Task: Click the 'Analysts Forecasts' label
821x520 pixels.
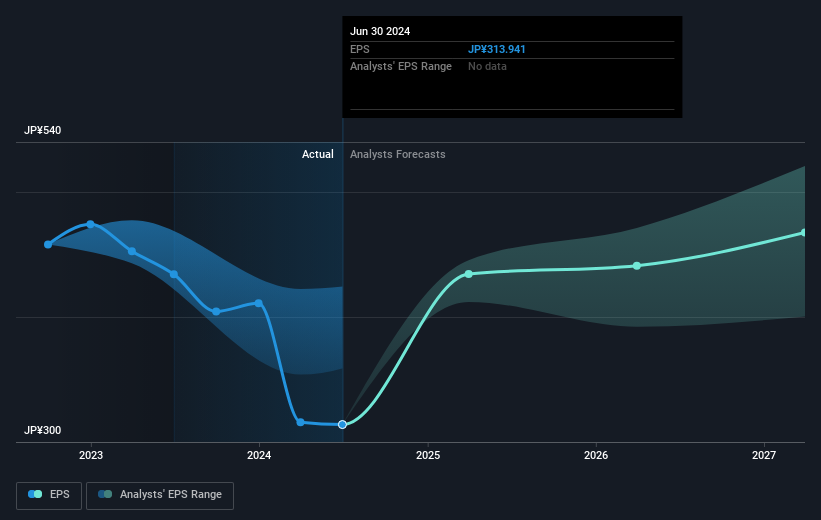Action: [x=397, y=154]
